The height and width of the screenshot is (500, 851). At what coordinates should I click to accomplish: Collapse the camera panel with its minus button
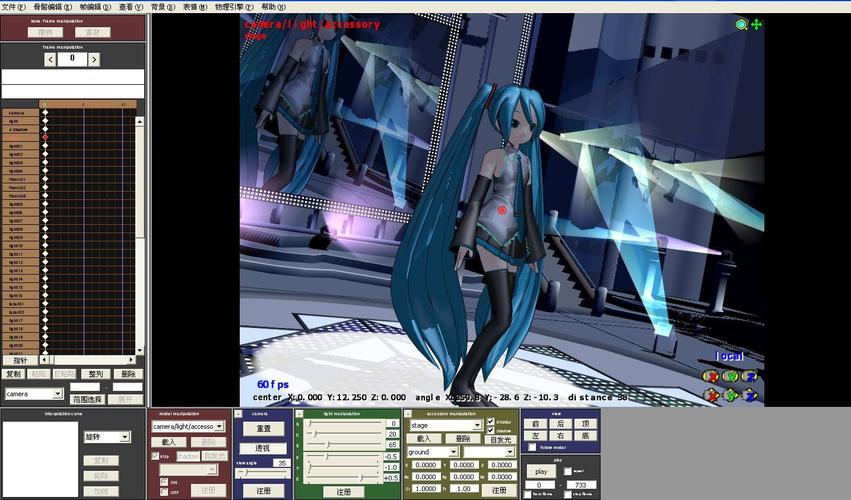click(238, 414)
